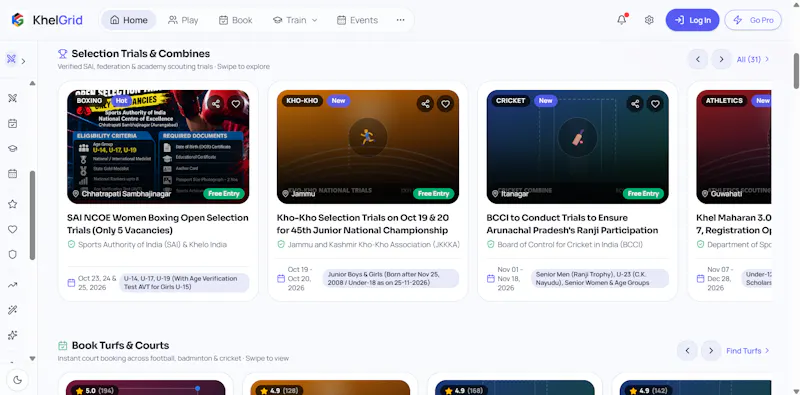Screen dimensions: 800x395
Task: Click the Go Pro button
Action: [753, 20]
